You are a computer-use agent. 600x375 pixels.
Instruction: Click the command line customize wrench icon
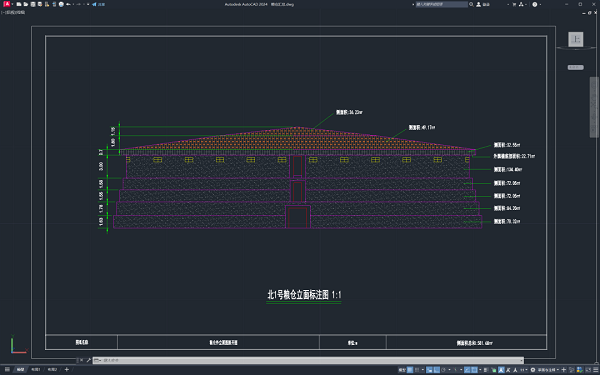tap(88, 360)
